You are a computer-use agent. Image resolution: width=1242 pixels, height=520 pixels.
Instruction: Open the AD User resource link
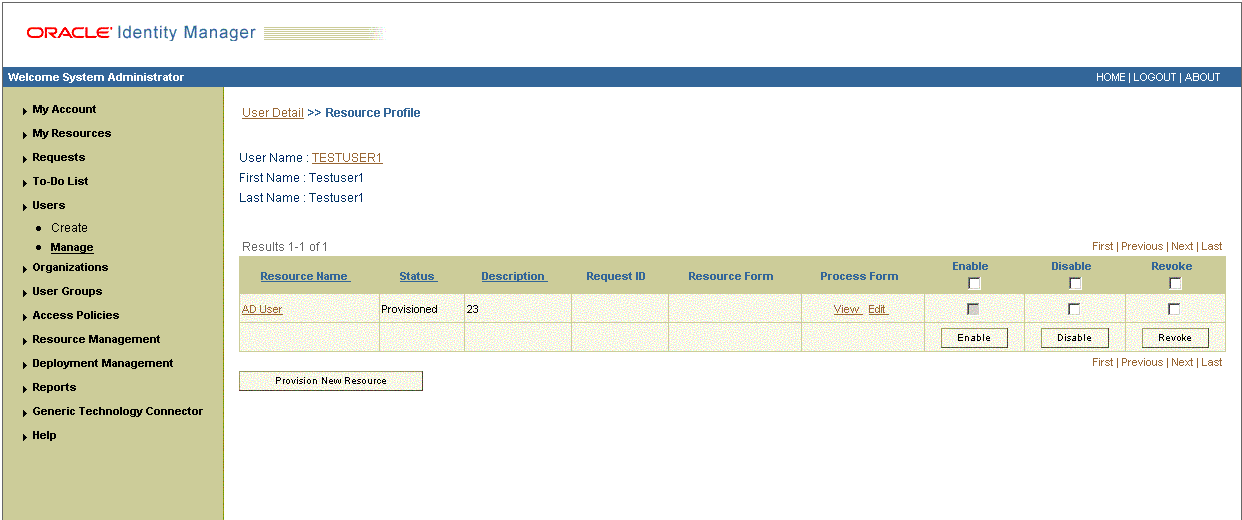262,310
